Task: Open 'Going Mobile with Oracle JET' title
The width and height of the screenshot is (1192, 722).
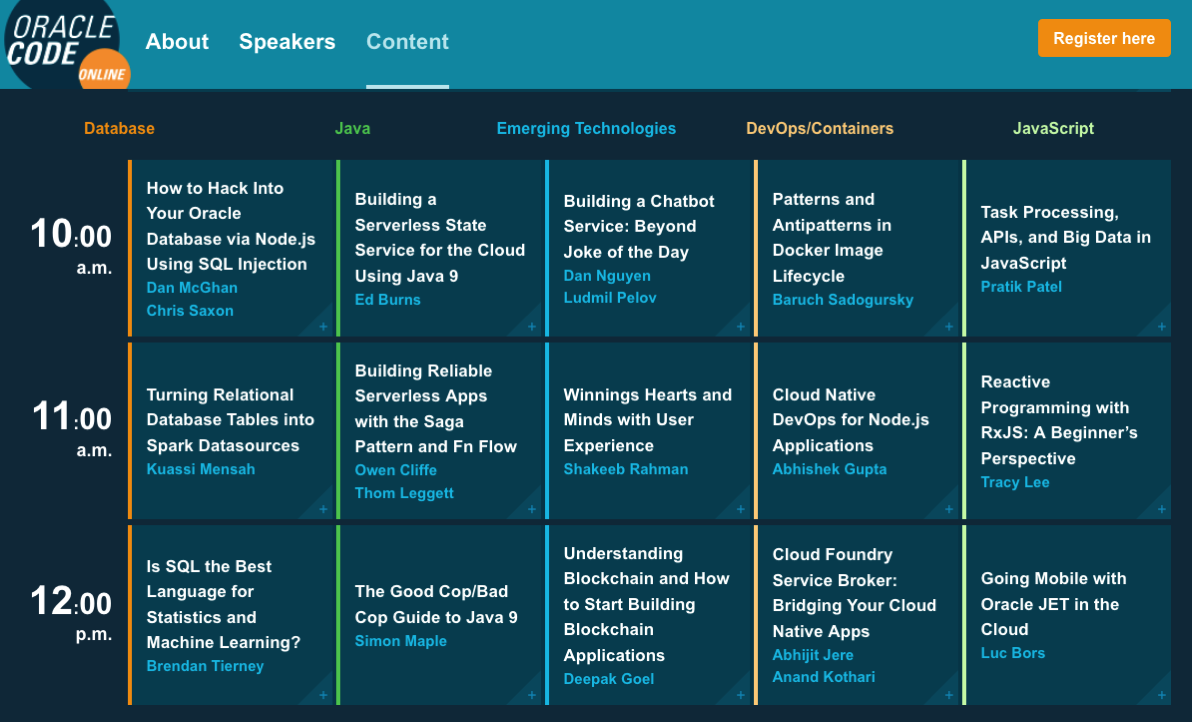Action: [1053, 603]
